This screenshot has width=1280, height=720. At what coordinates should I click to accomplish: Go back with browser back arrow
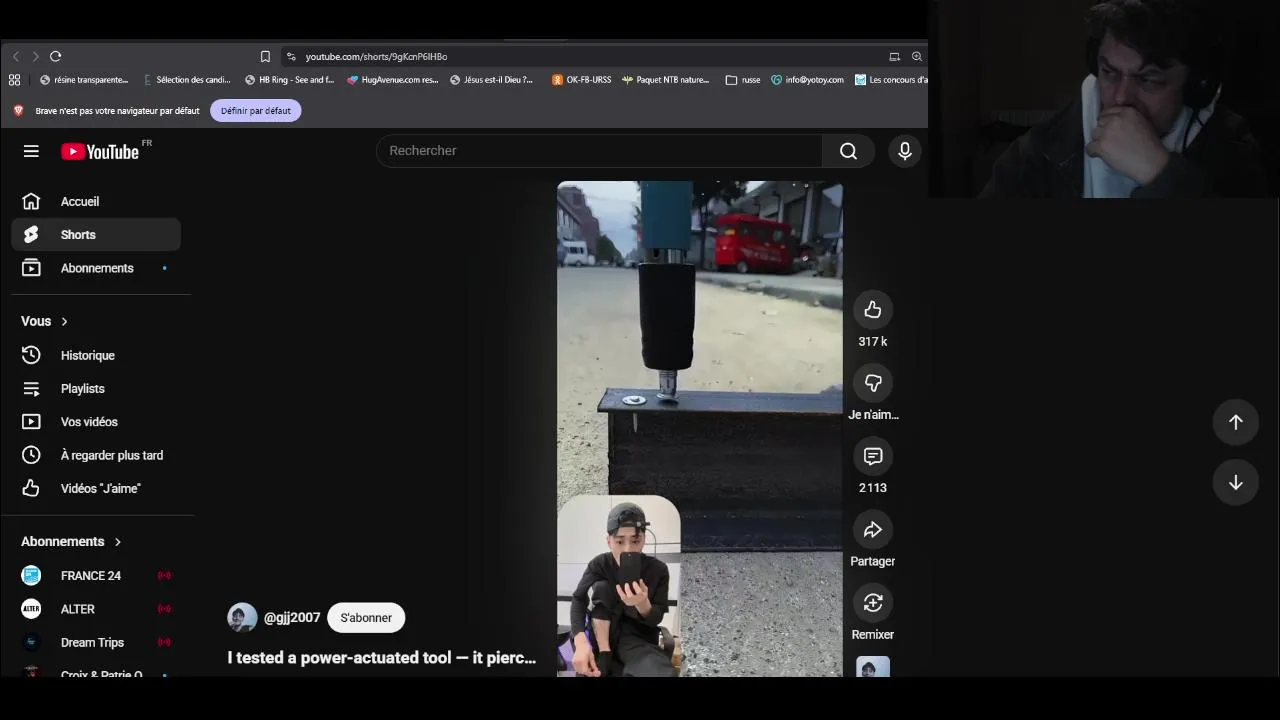pyautogui.click(x=16, y=56)
